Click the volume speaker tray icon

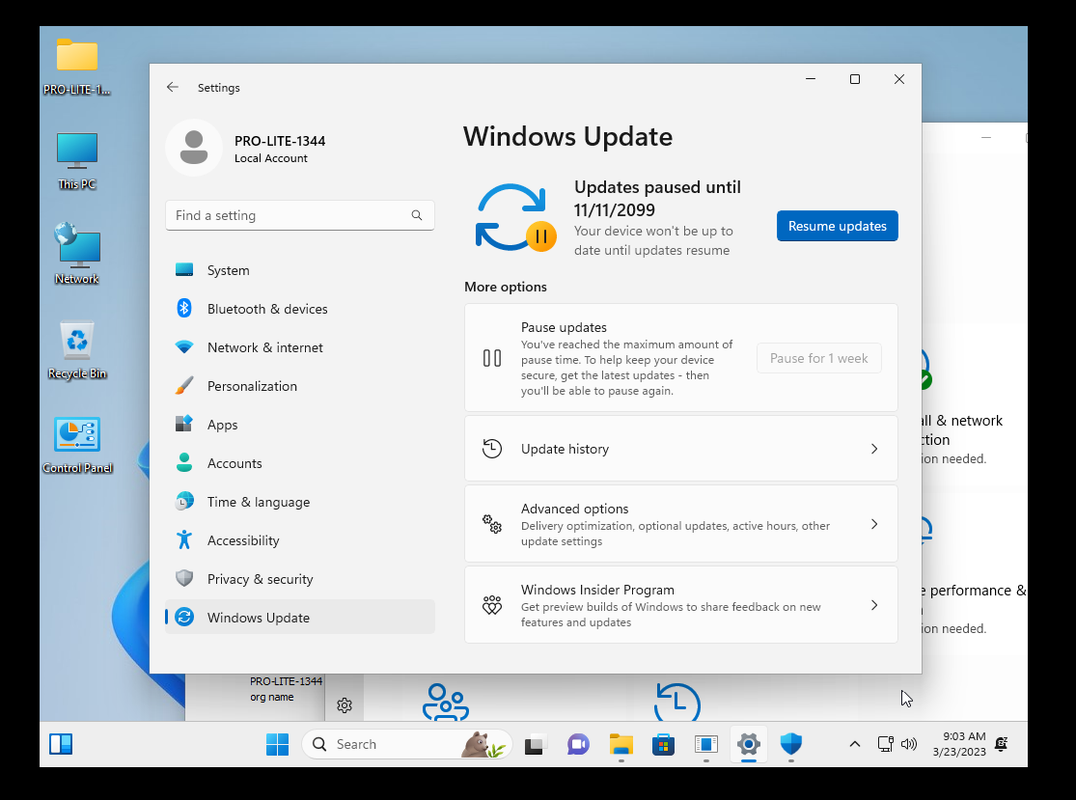coord(909,744)
